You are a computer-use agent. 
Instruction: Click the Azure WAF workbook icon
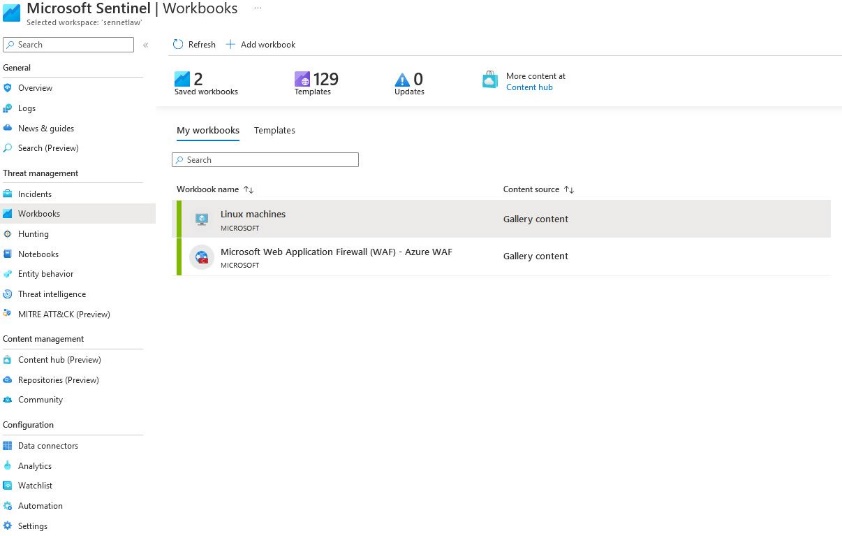click(202, 257)
